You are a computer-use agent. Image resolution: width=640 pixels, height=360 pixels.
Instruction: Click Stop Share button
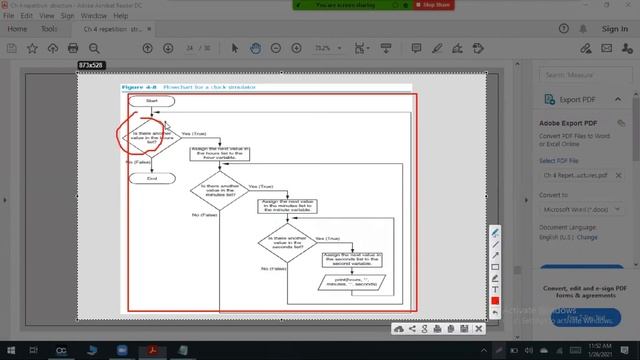tap(433, 5)
